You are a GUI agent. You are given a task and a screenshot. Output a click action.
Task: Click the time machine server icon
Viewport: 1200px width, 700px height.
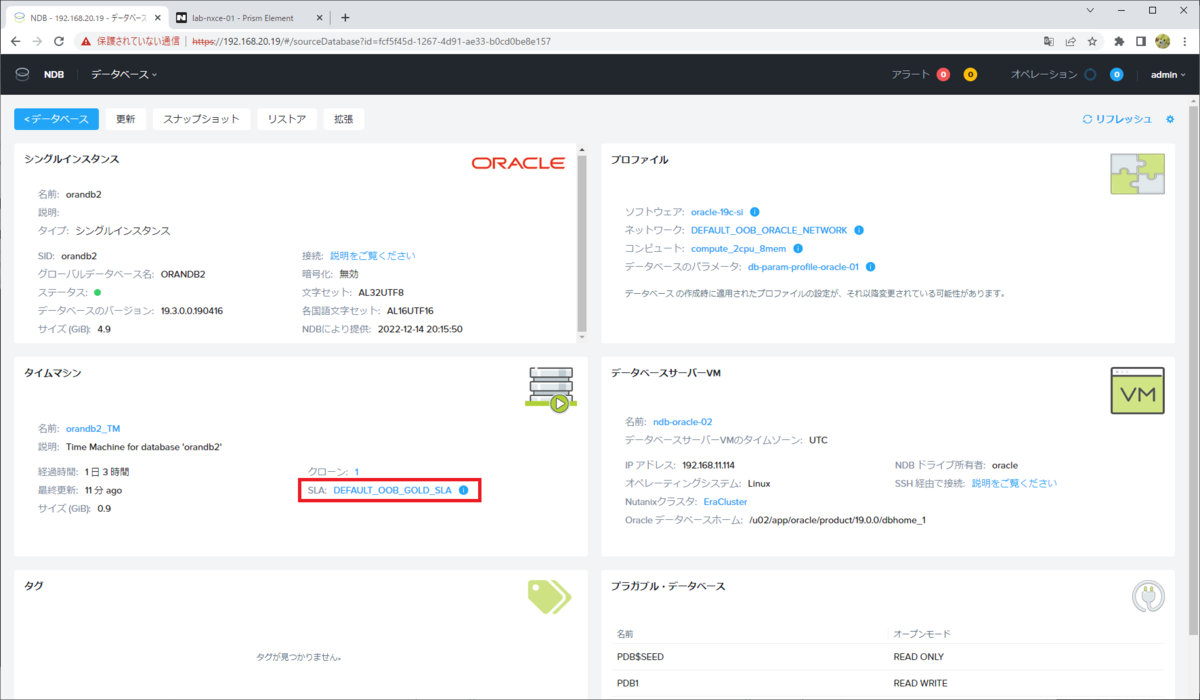(x=551, y=390)
